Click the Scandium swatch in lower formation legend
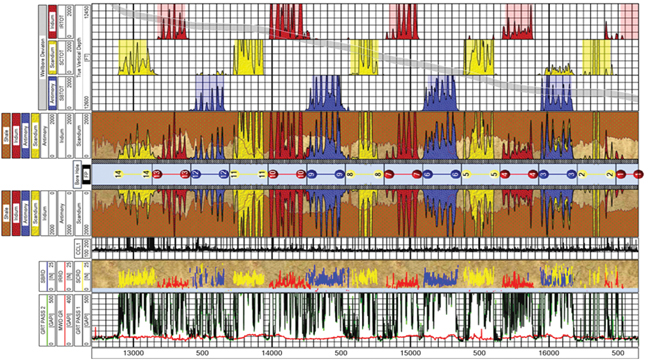Screen dimensions: 650x360 [x=36, y=213]
